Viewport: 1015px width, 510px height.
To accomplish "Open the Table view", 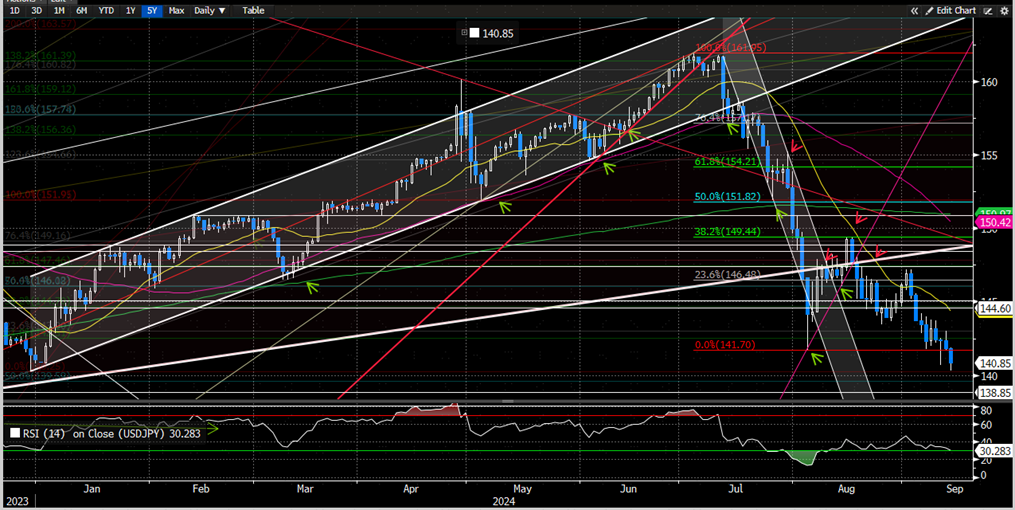I will (253, 10).
